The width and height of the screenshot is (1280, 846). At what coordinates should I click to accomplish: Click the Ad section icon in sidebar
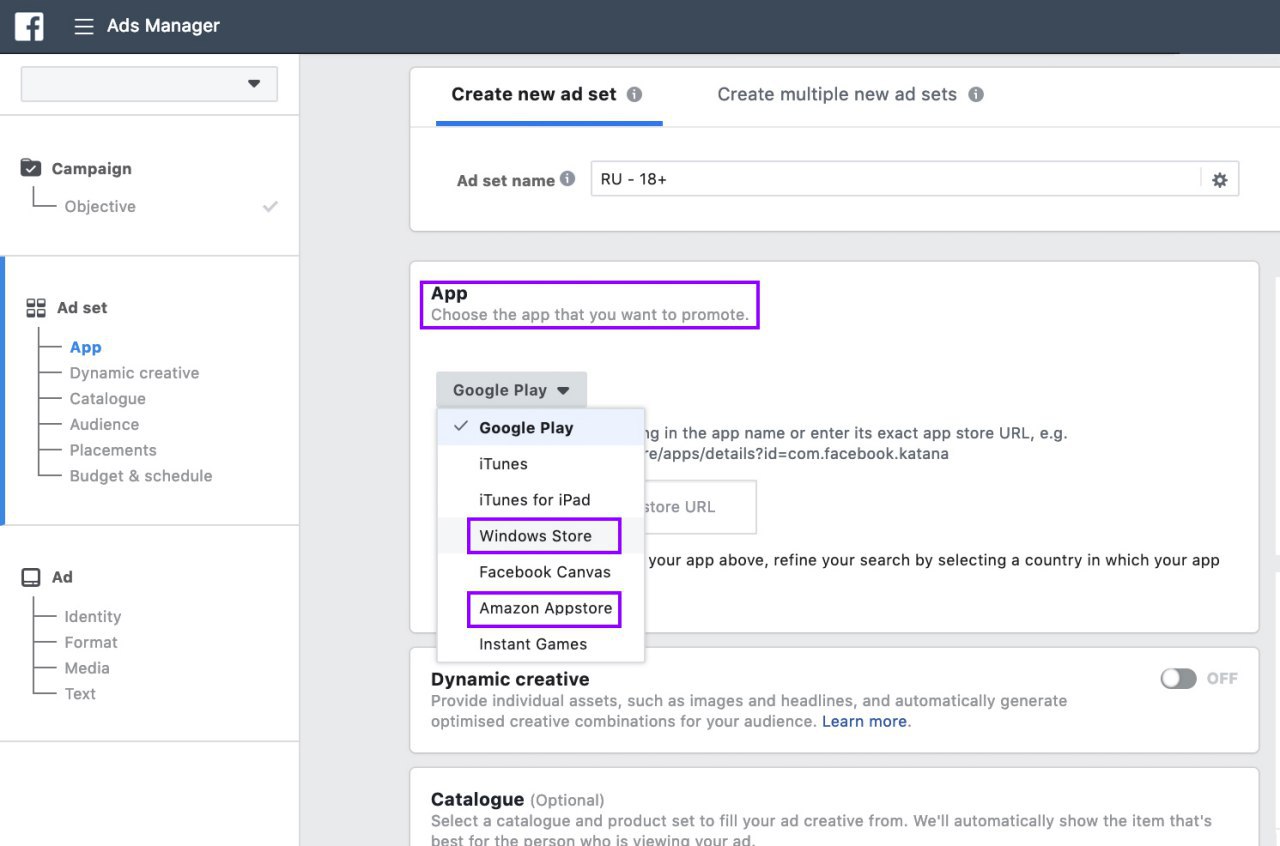[31, 577]
